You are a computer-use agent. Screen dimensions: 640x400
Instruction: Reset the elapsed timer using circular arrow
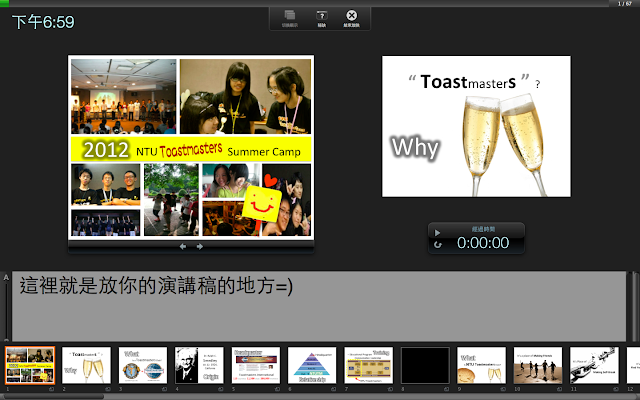click(438, 244)
